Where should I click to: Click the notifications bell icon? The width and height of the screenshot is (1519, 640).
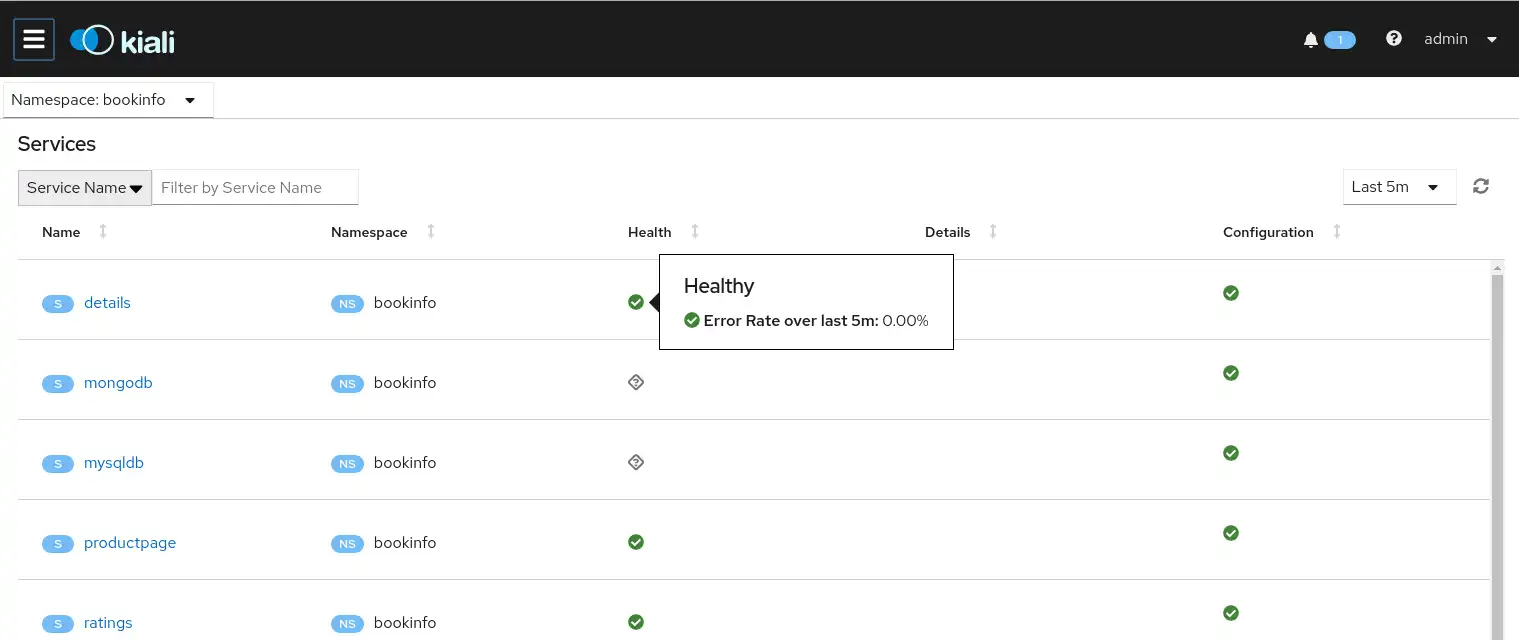tap(1311, 40)
